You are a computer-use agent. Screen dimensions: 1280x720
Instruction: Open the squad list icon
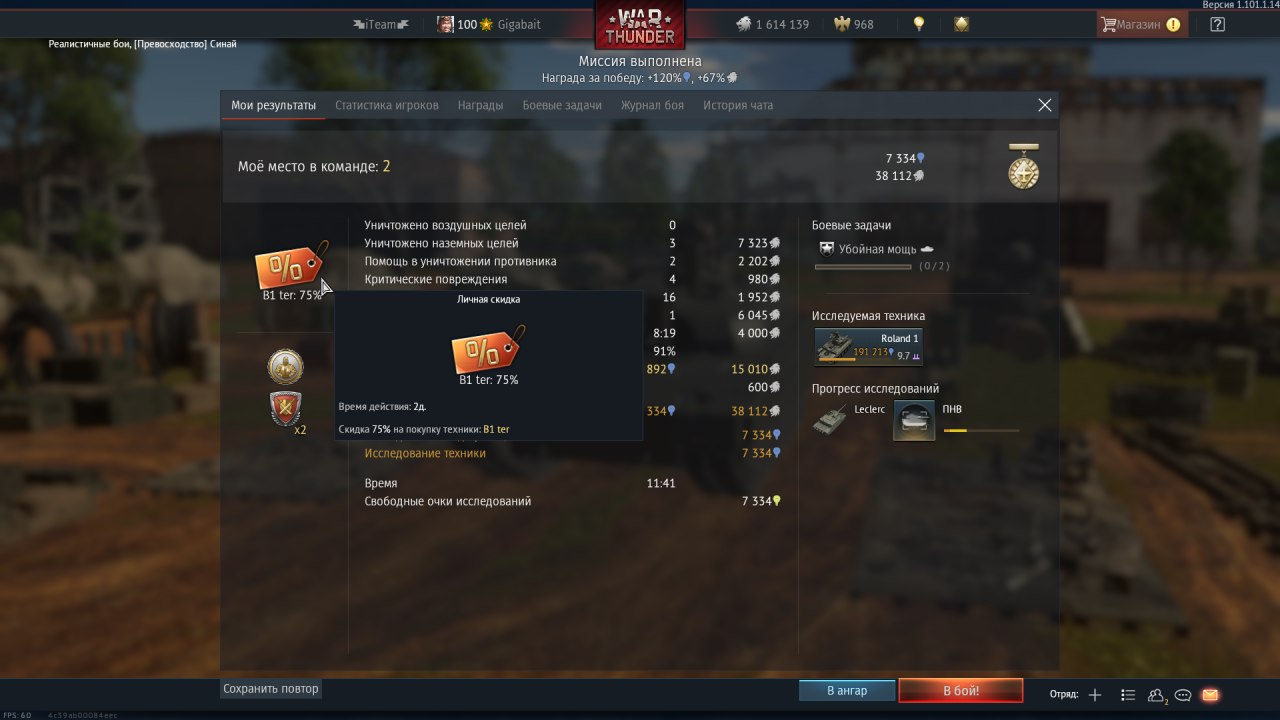pyautogui.click(x=1128, y=695)
